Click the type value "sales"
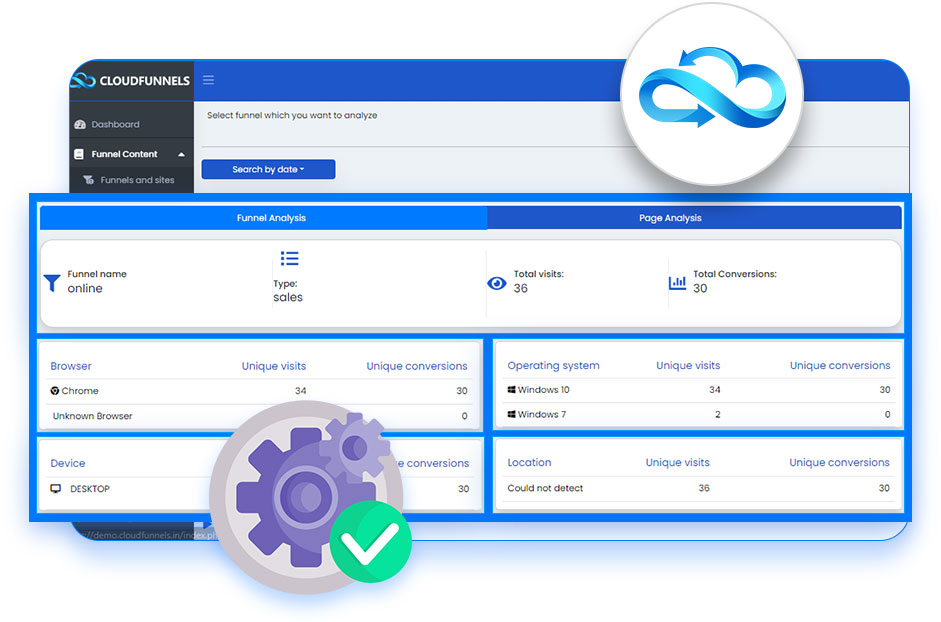 (288, 298)
